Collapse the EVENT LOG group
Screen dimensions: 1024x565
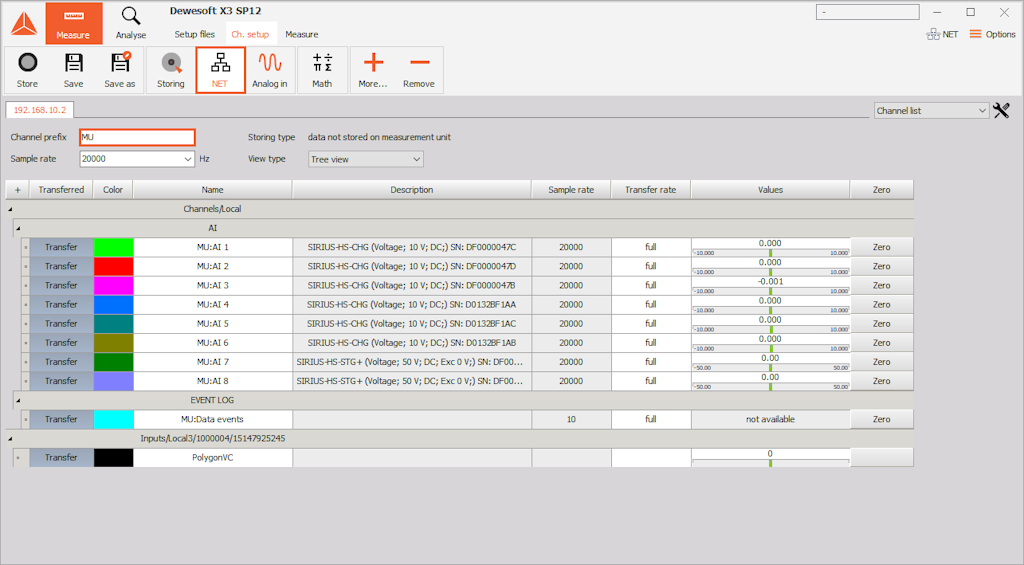click(18, 400)
